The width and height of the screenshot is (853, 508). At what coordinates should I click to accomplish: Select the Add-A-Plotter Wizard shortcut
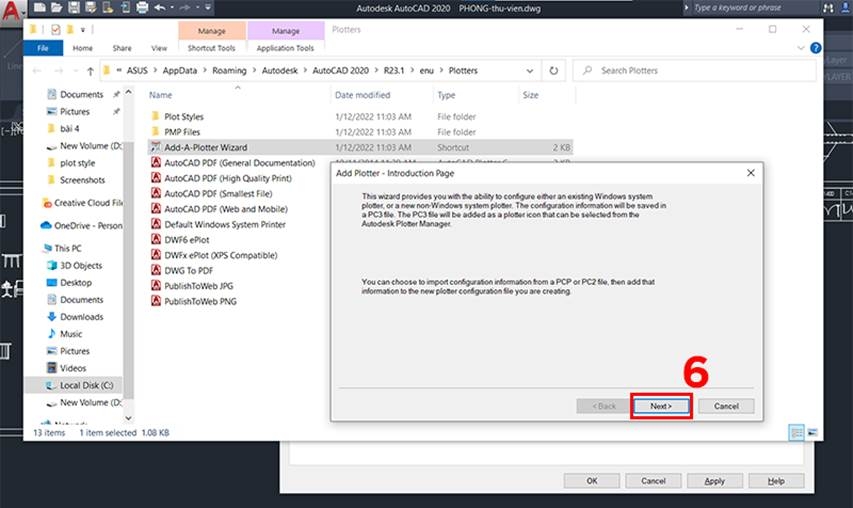click(x=205, y=147)
